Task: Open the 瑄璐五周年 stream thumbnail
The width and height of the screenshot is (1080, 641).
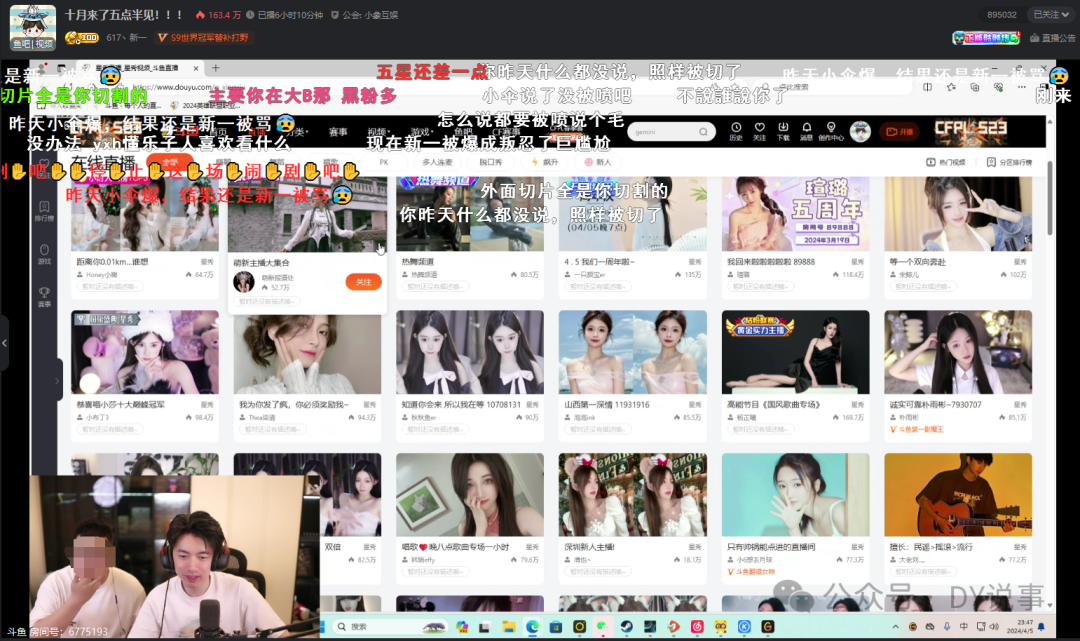Action: tap(796, 214)
